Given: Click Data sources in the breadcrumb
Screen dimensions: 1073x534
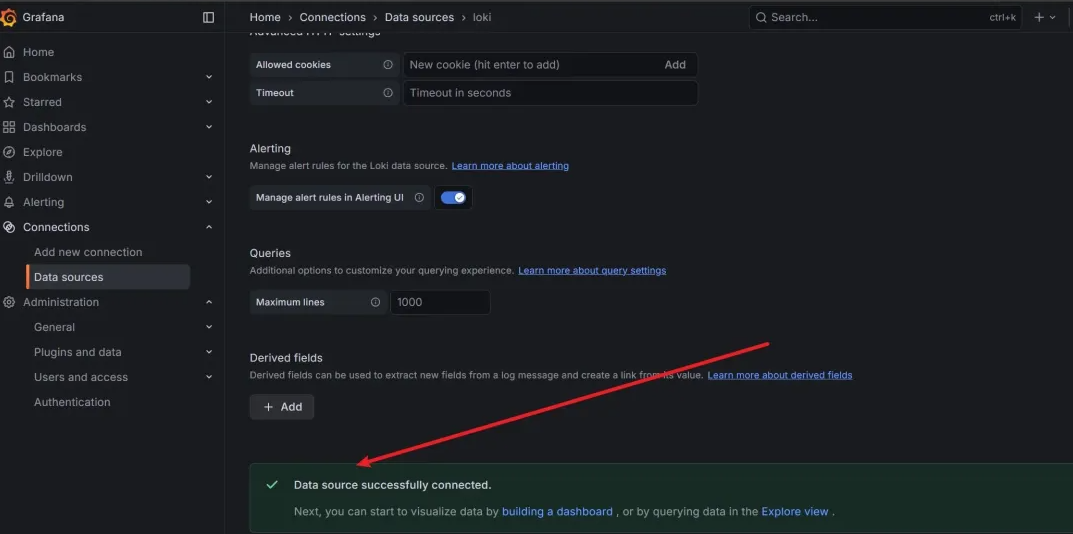Looking at the screenshot, I should click(419, 17).
